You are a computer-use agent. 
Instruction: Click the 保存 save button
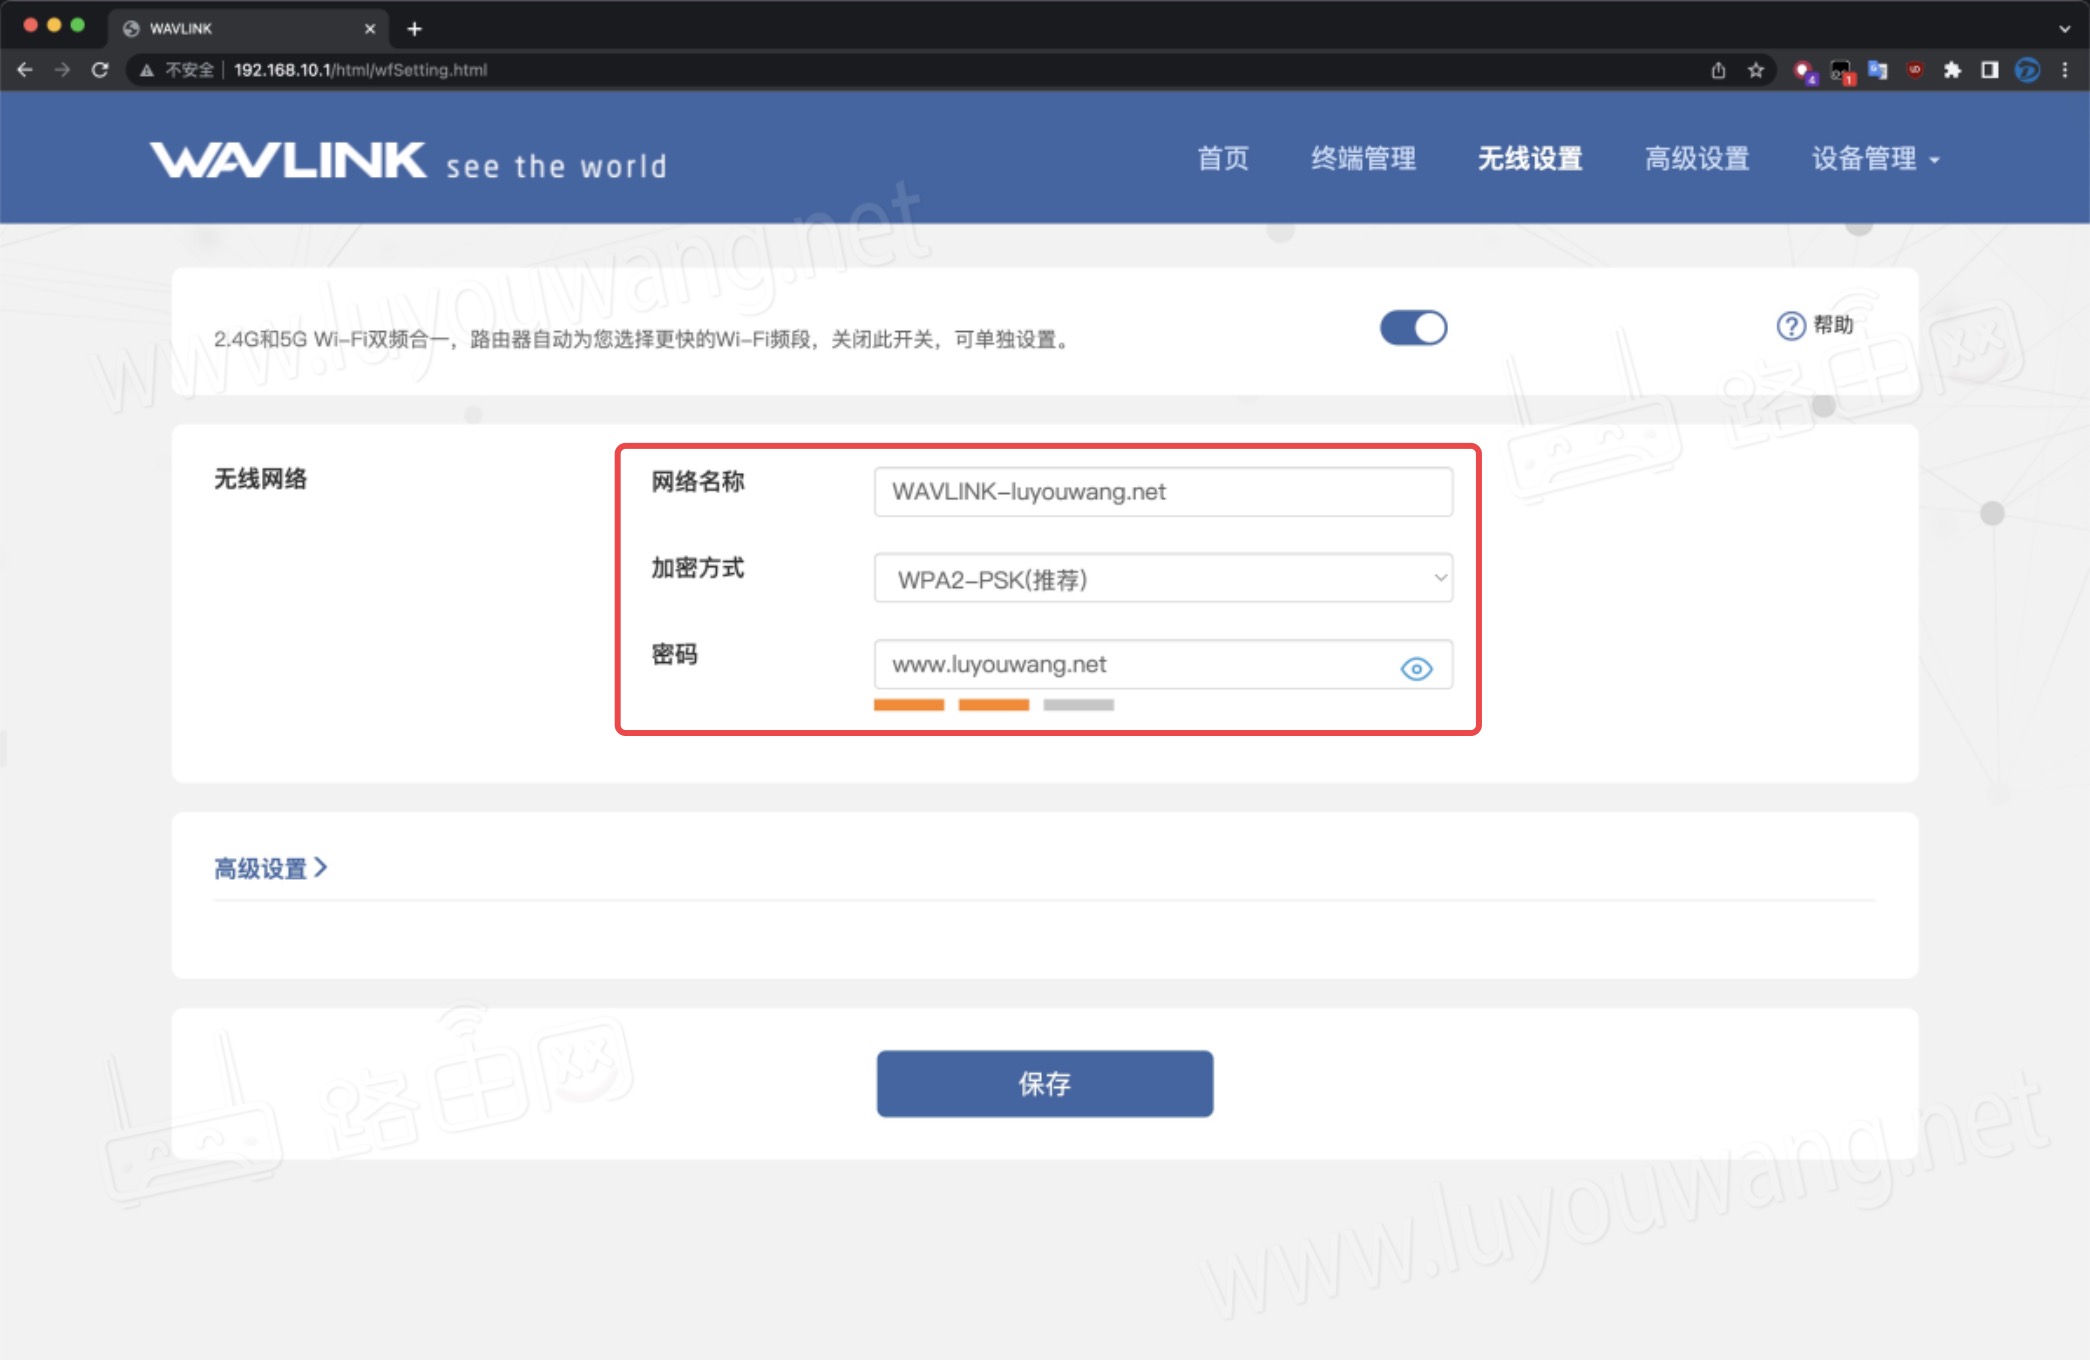point(1044,1084)
